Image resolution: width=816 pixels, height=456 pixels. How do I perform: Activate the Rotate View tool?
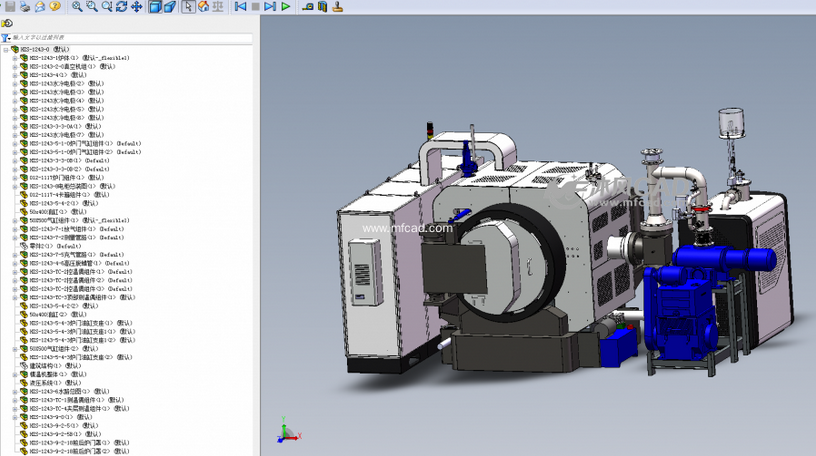pyautogui.click(x=121, y=6)
